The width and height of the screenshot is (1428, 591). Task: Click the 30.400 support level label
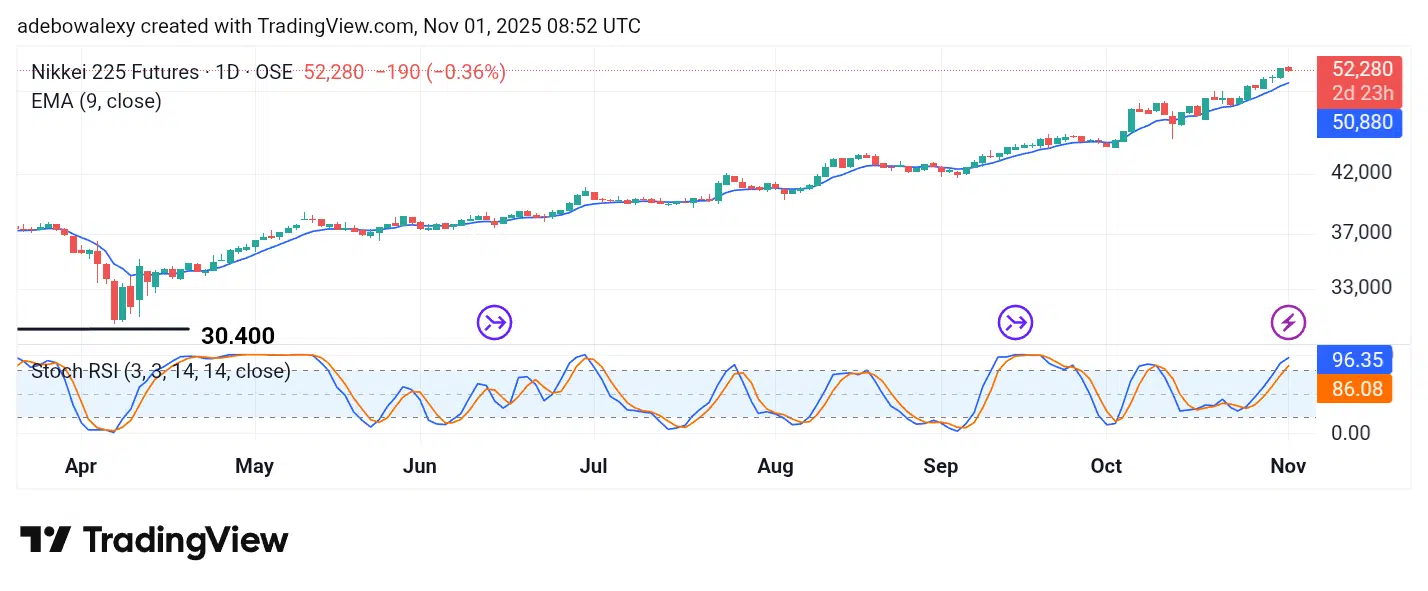point(238,336)
